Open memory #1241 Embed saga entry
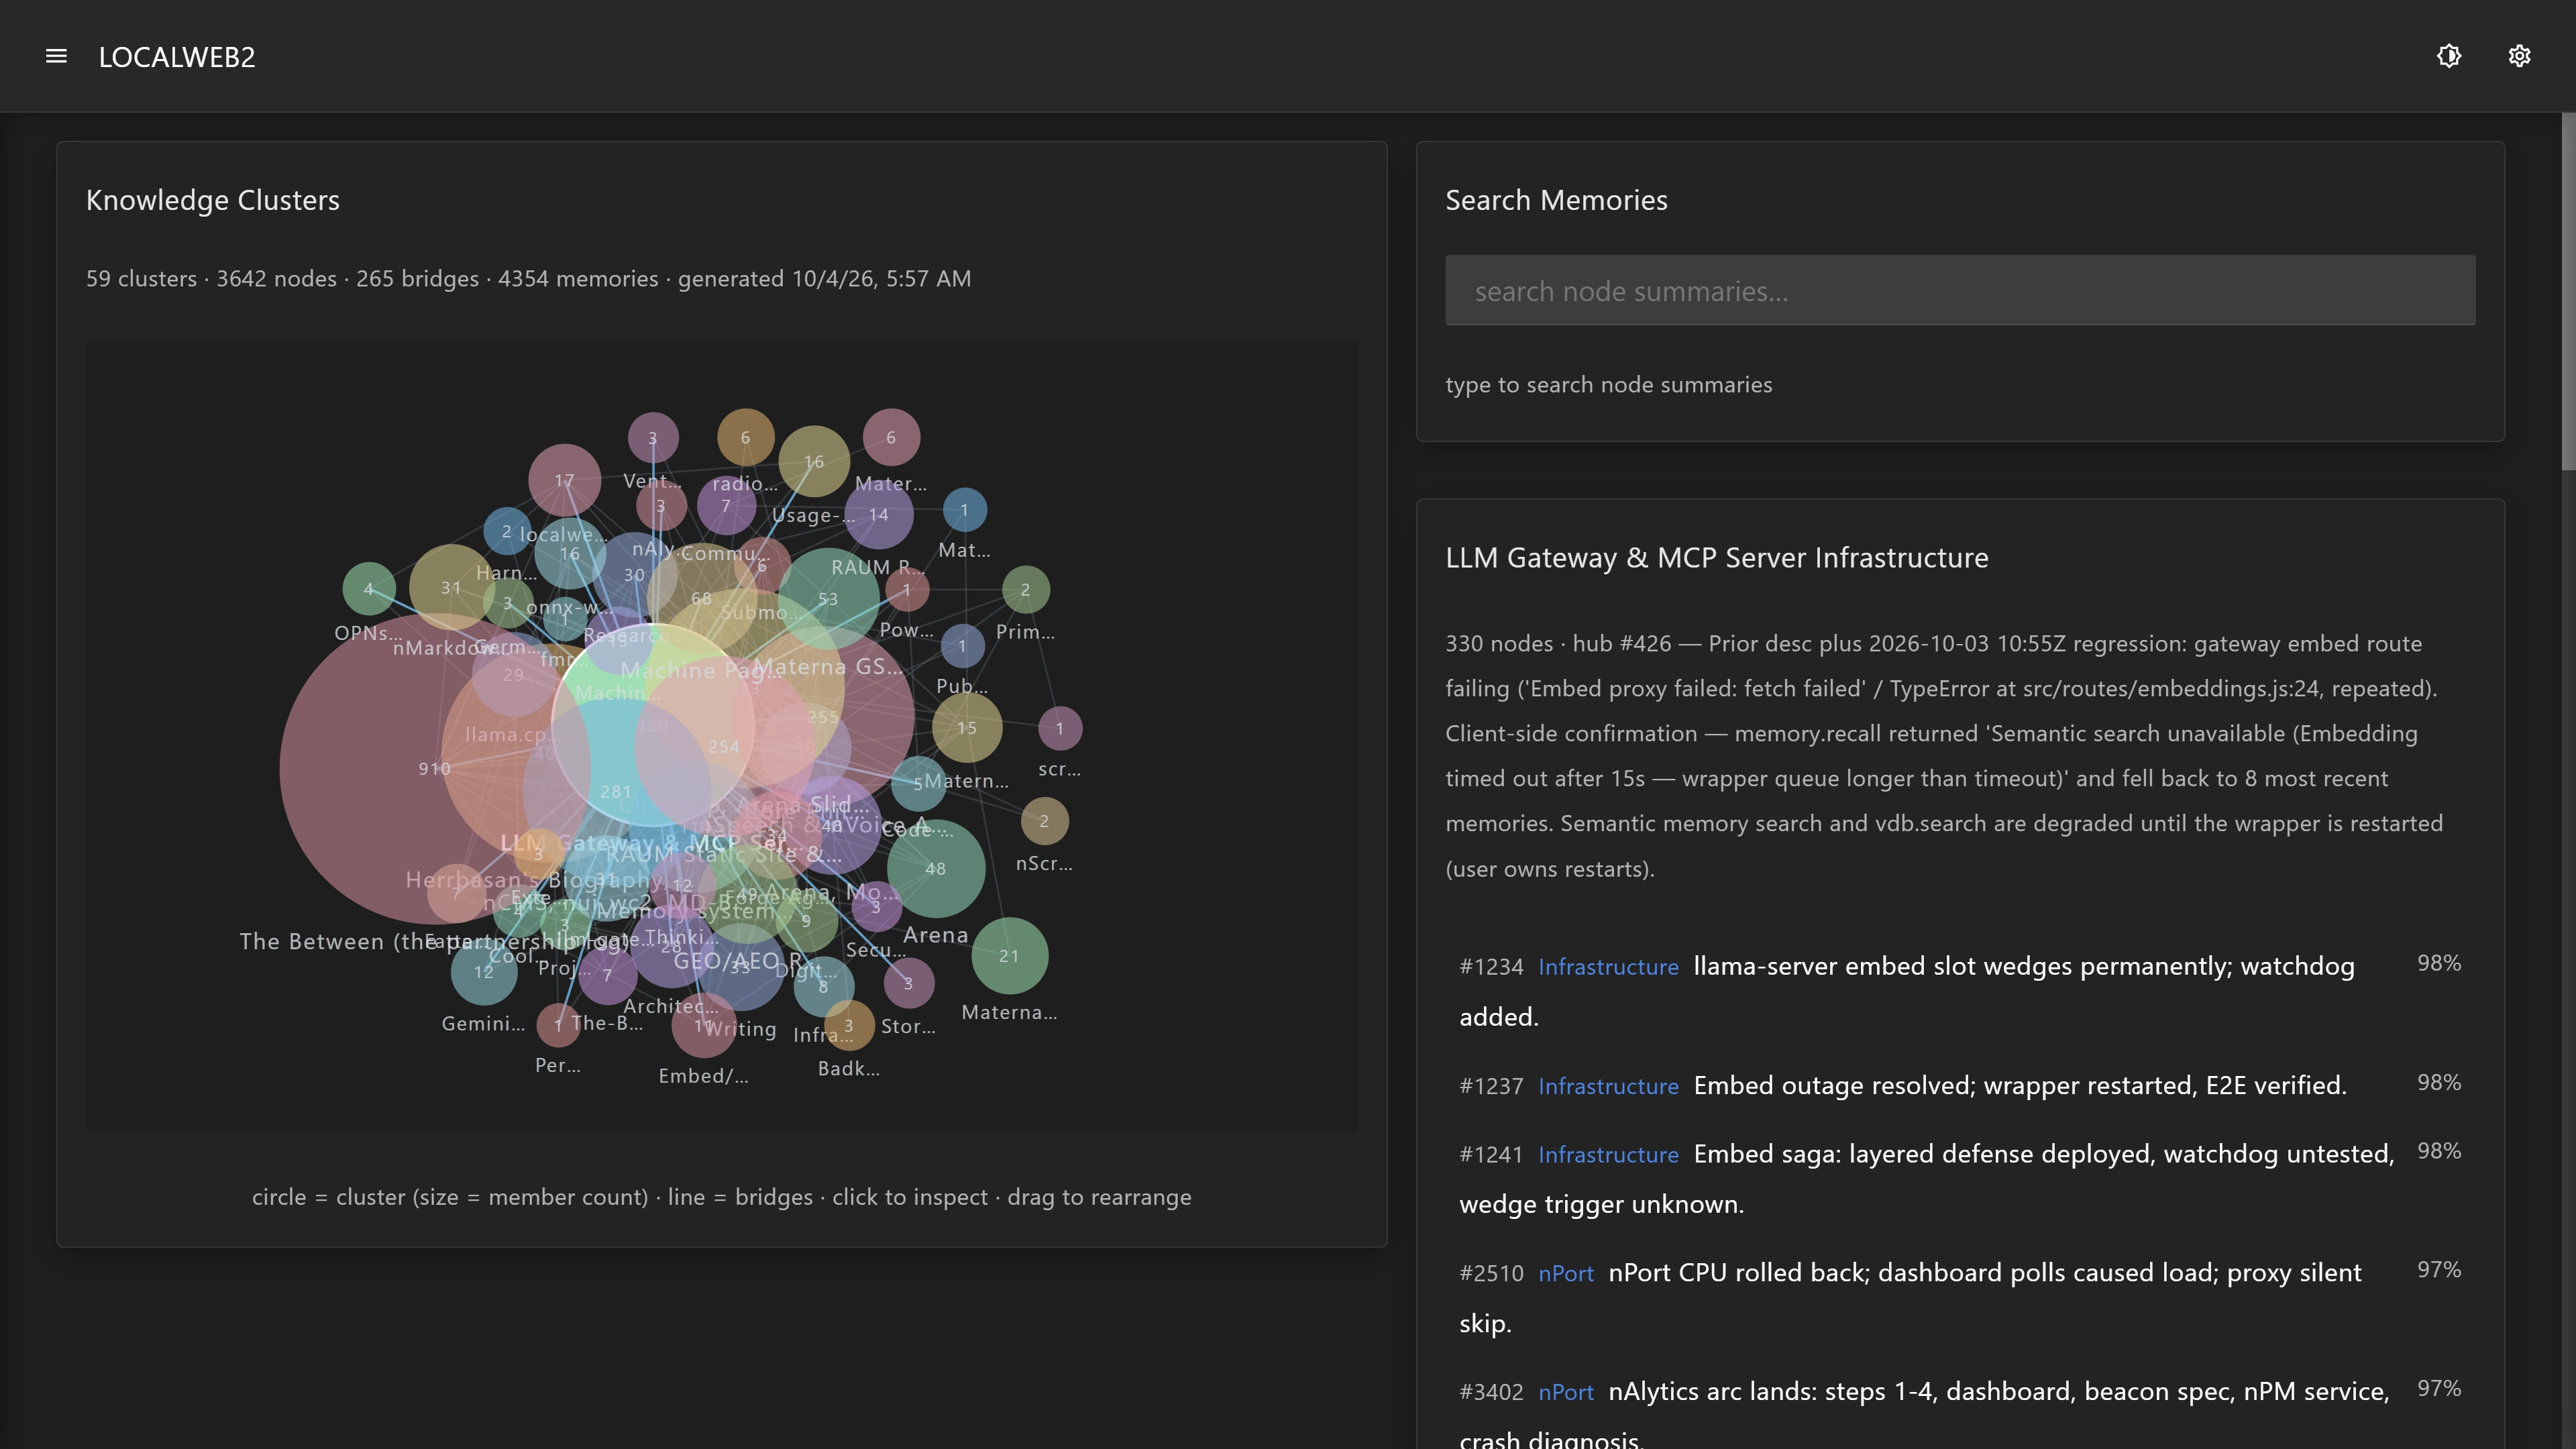Screen dimensions: 2576x1449 (1959, 1178)
